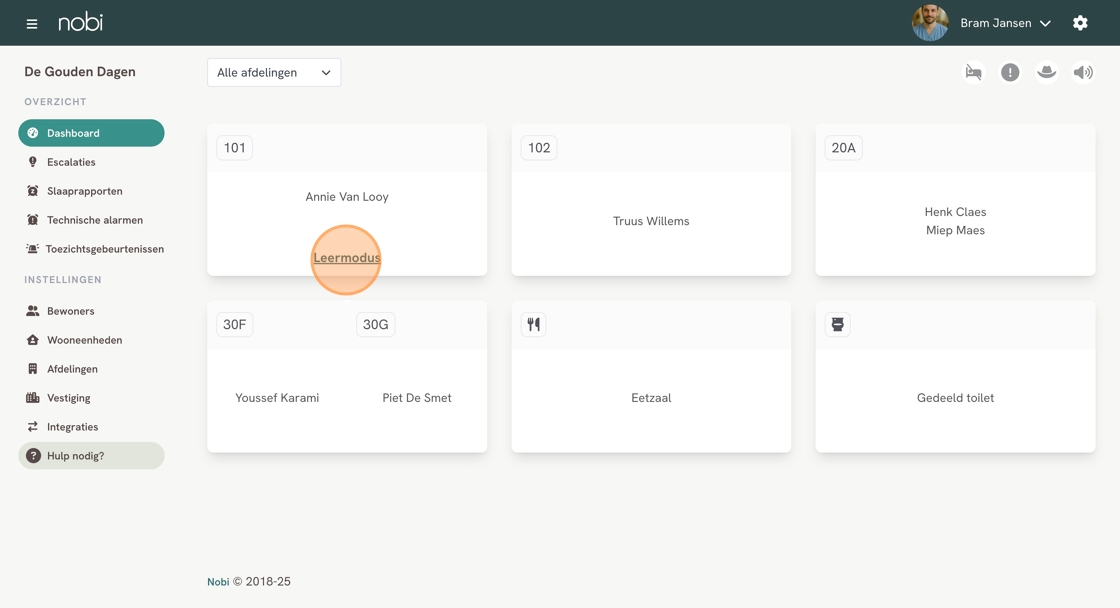Open Slaaprapporten from the sidebar
1120x608 pixels.
[84, 191]
